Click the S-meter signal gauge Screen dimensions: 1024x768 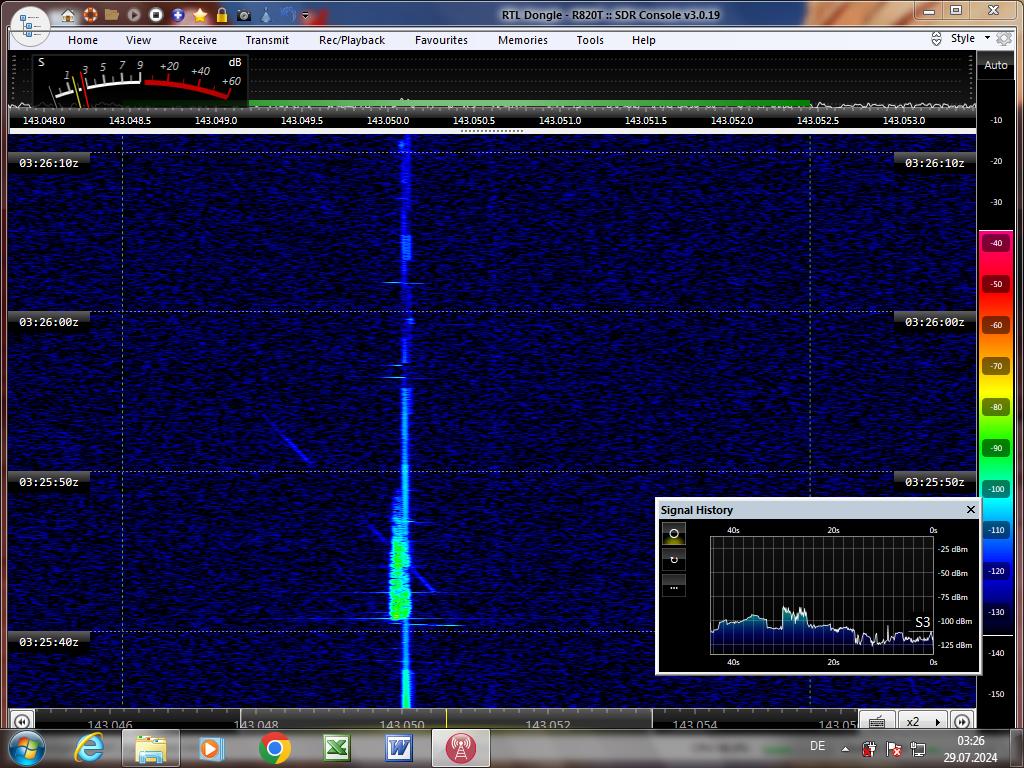coord(140,80)
